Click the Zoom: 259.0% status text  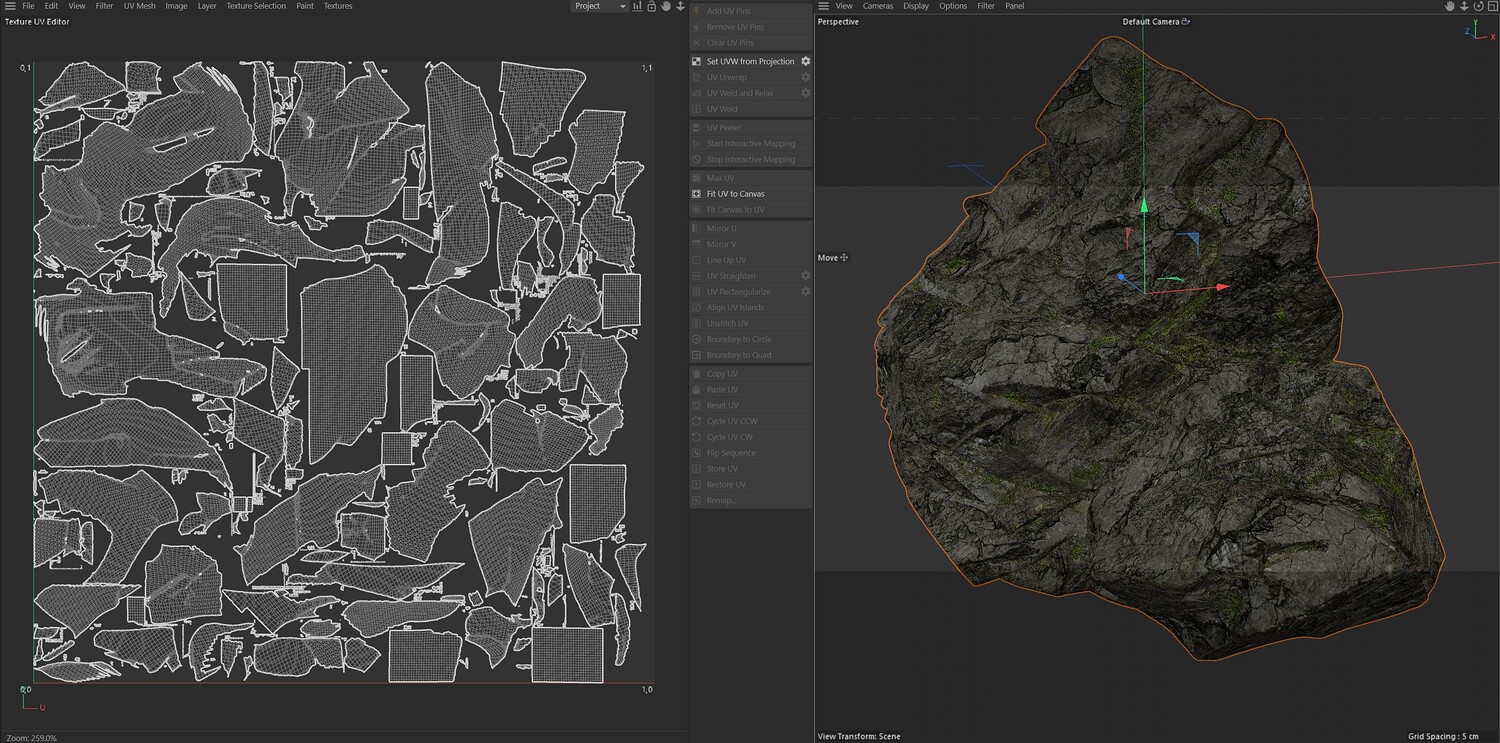[31, 738]
